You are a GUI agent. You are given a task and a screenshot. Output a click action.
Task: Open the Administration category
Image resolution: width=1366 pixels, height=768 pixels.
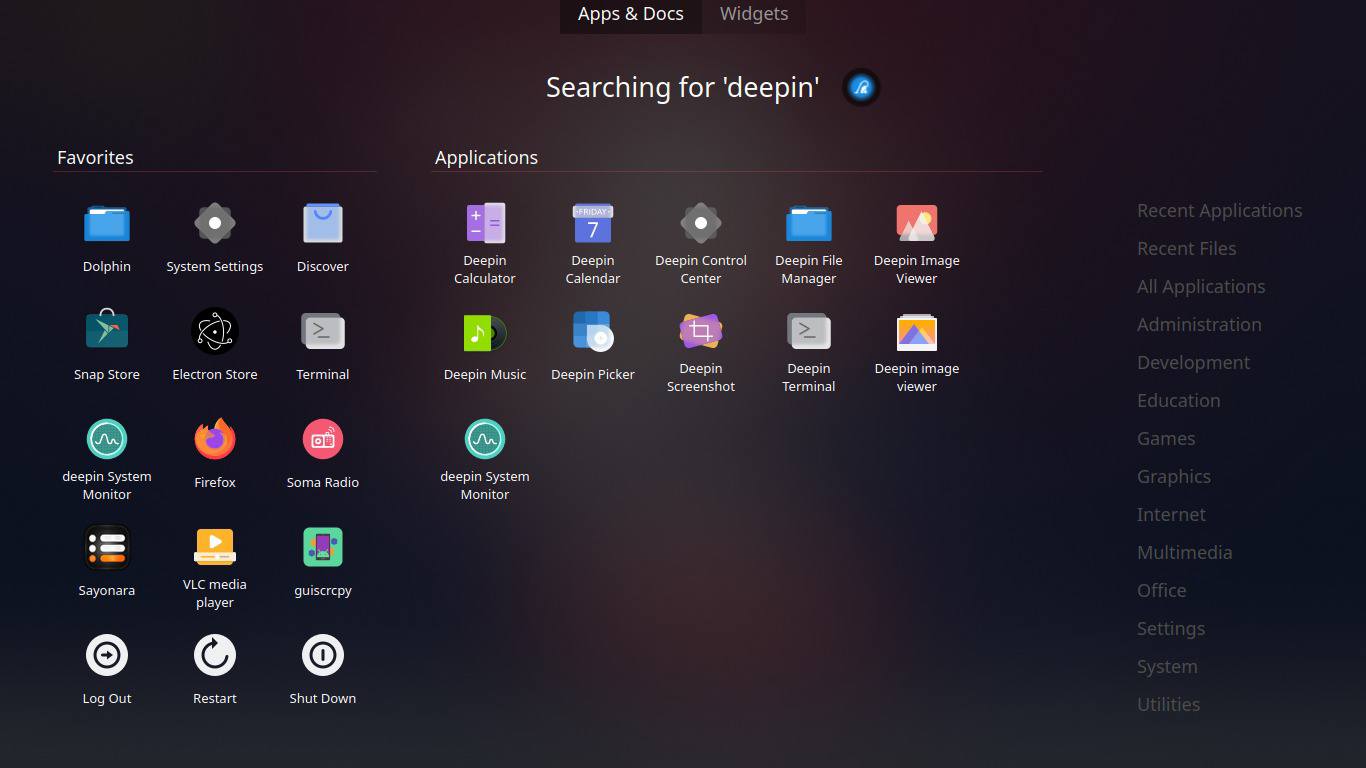point(1199,324)
